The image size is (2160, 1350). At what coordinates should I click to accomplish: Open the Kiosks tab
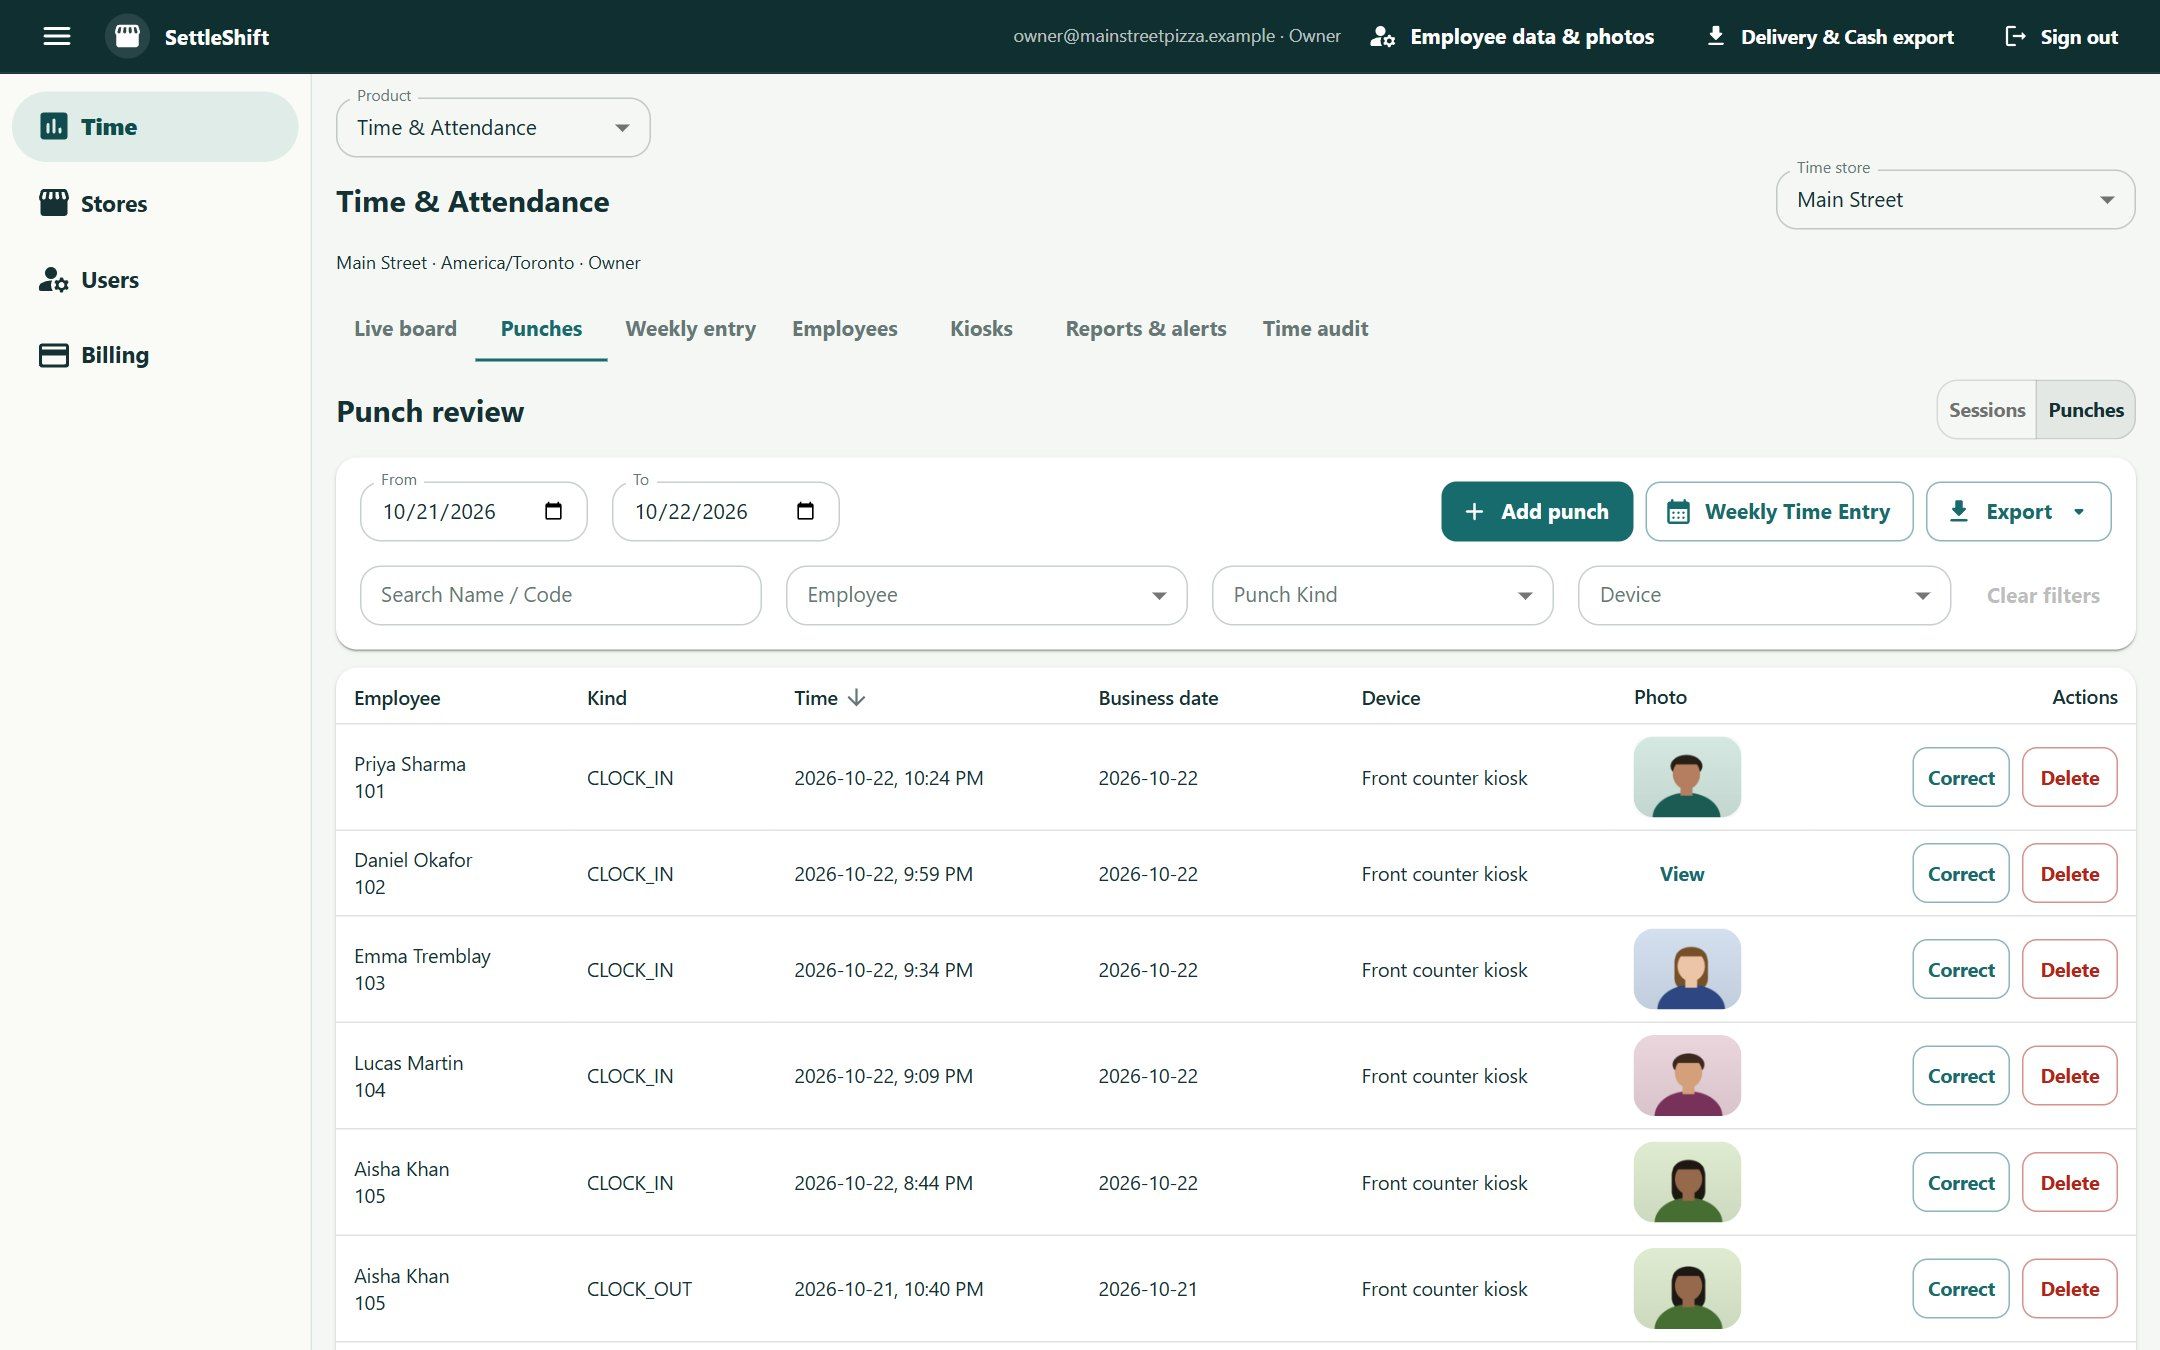tap(981, 329)
